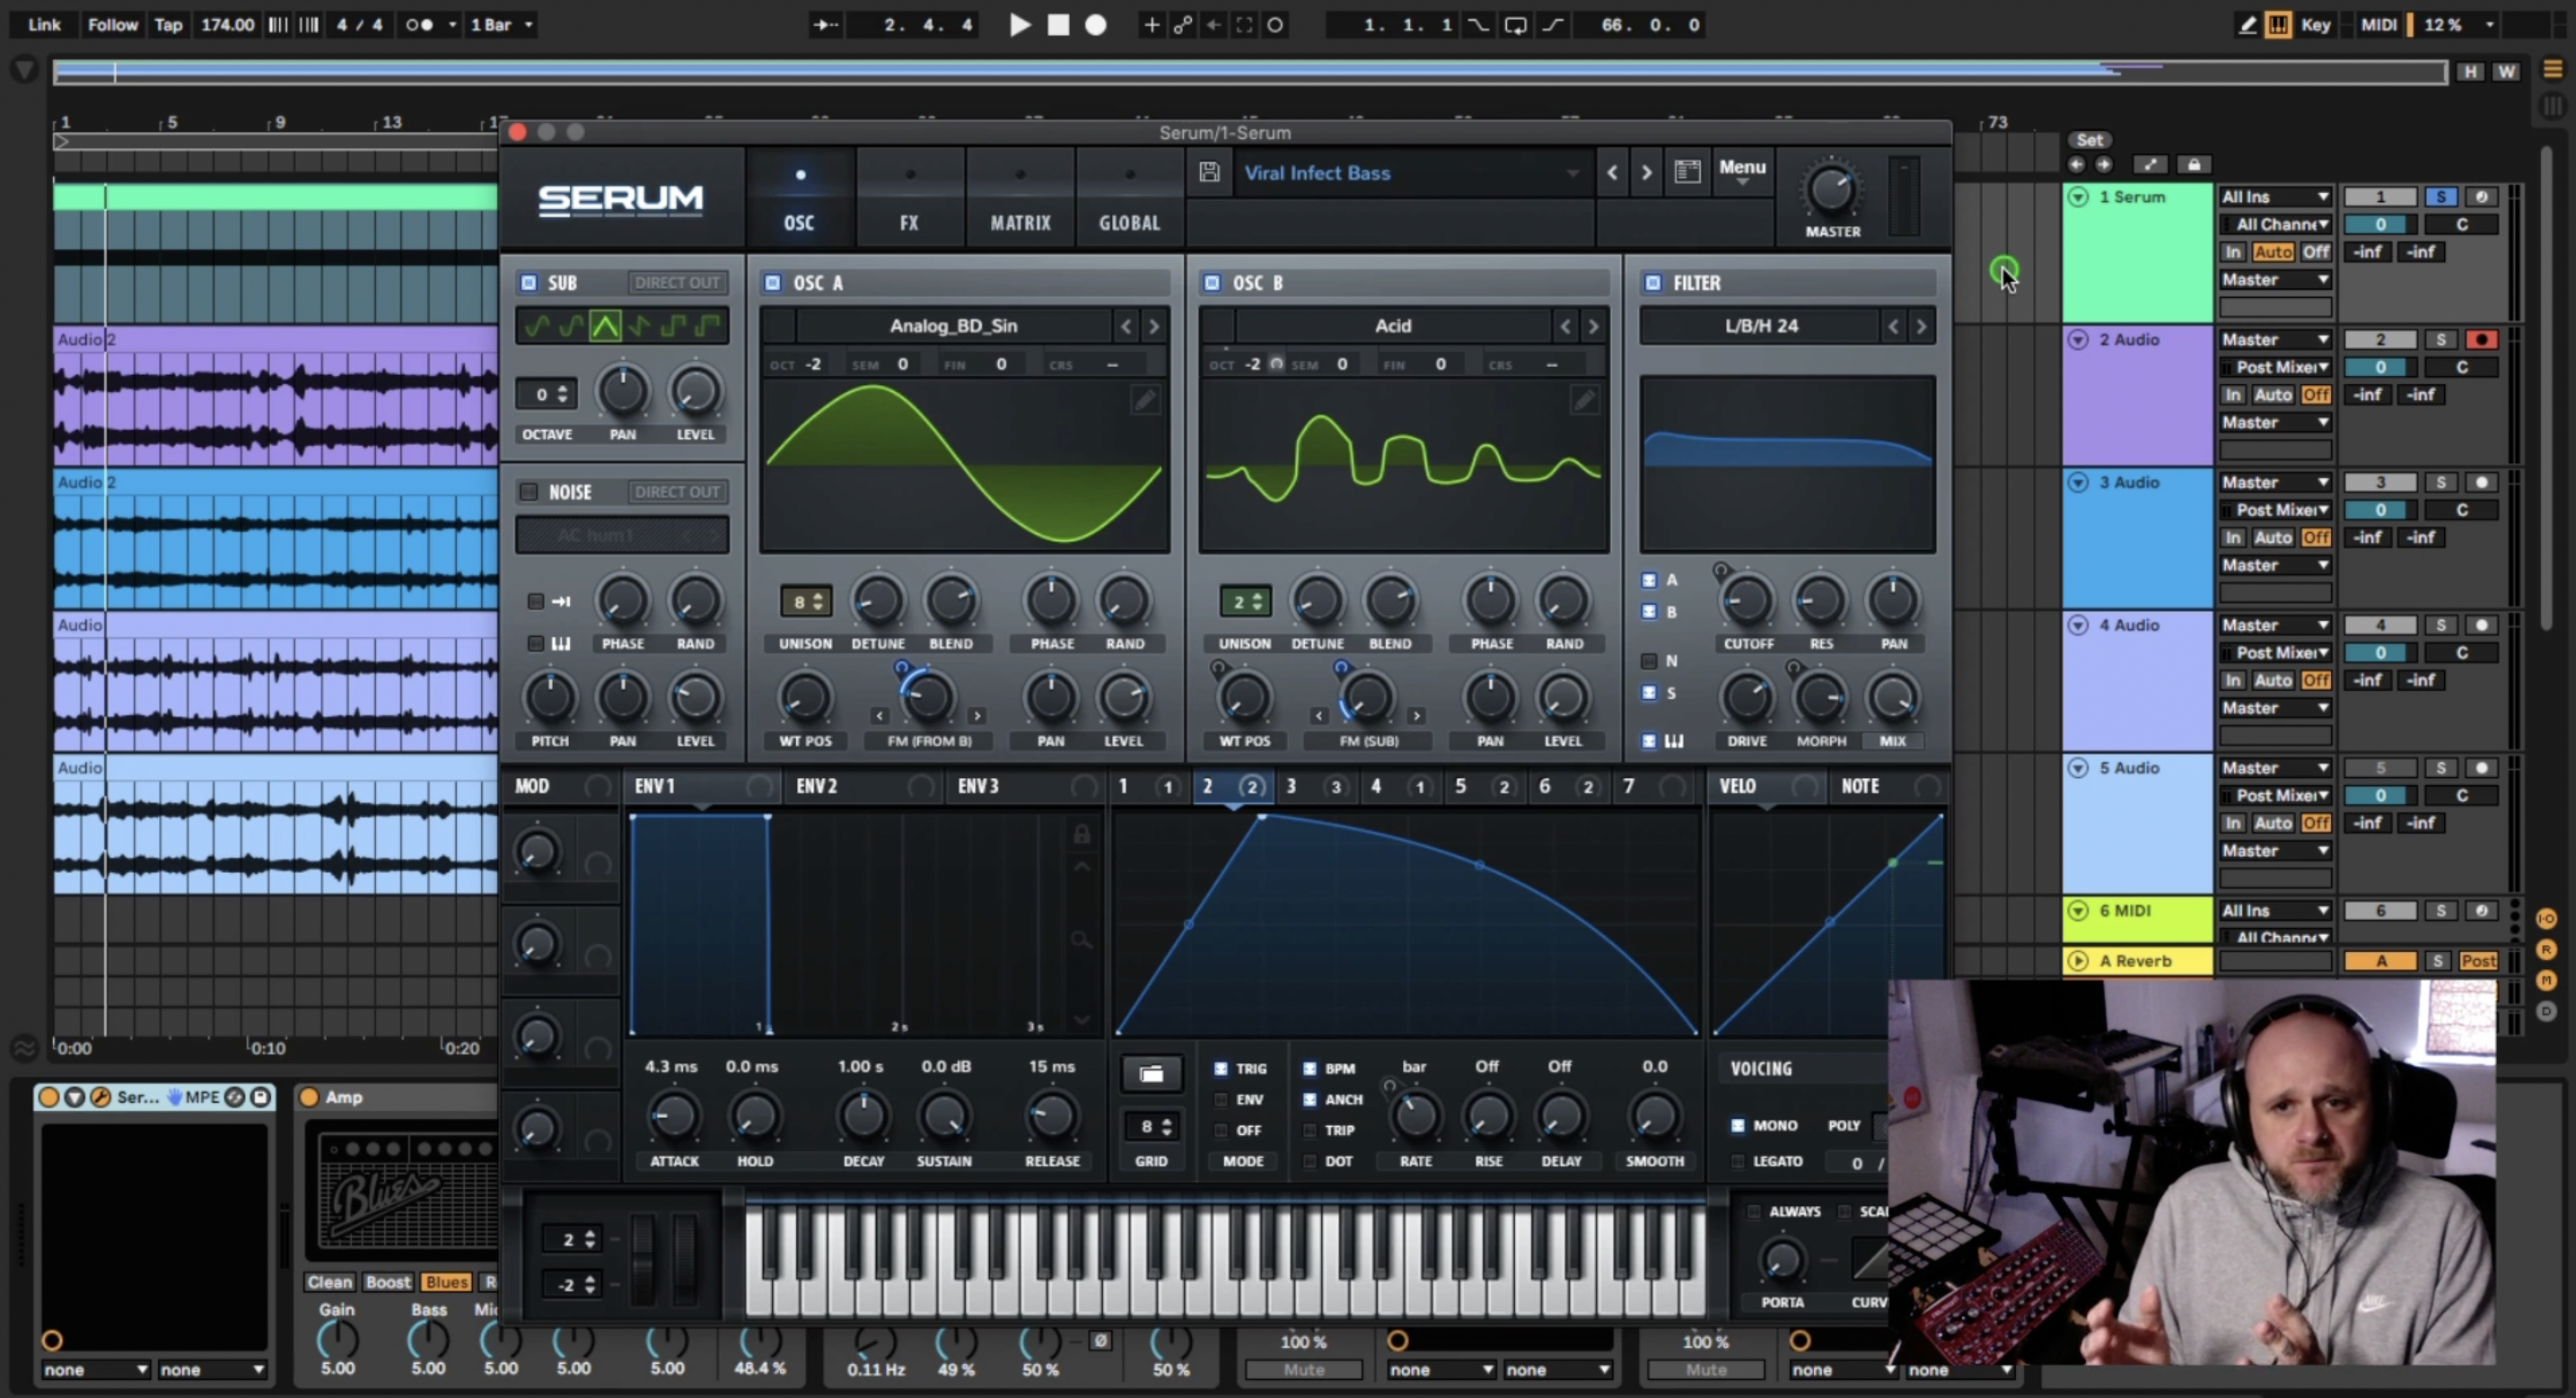Image resolution: width=2576 pixels, height=1398 pixels.
Task: Click the Serum save preset icon
Action: [x=1209, y=172]
